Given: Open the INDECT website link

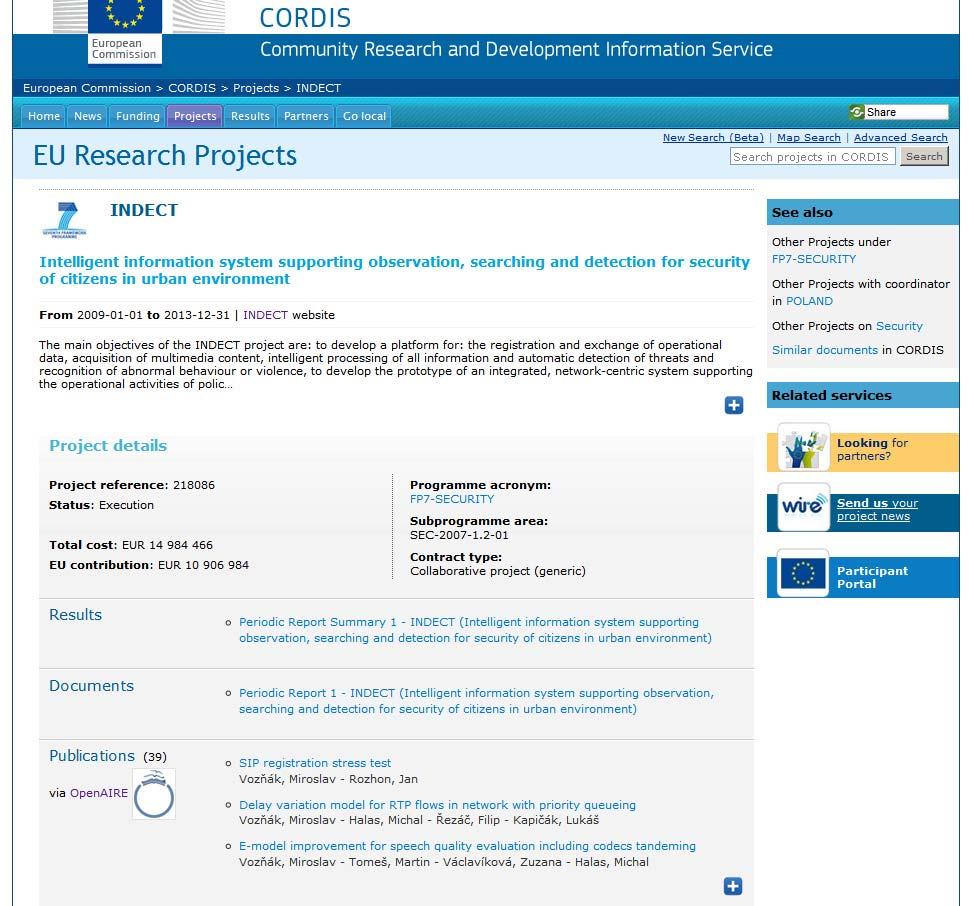Looking at the screenshot, I should click(x=265, y=315).
